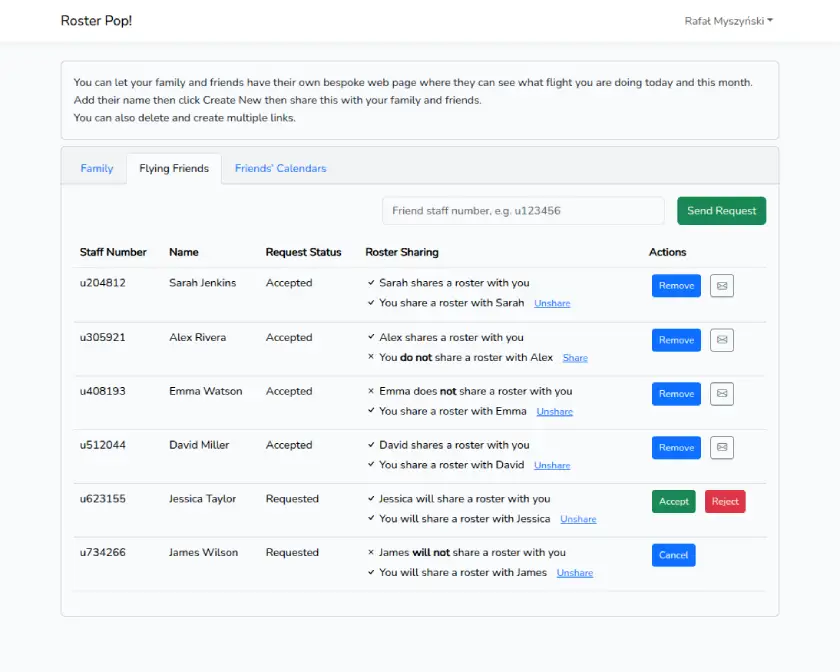Image resolution: width=840 pixels, height=672 pixels.
Task: Click Accepted status for Alex Rivera
Action: point(289,338)
